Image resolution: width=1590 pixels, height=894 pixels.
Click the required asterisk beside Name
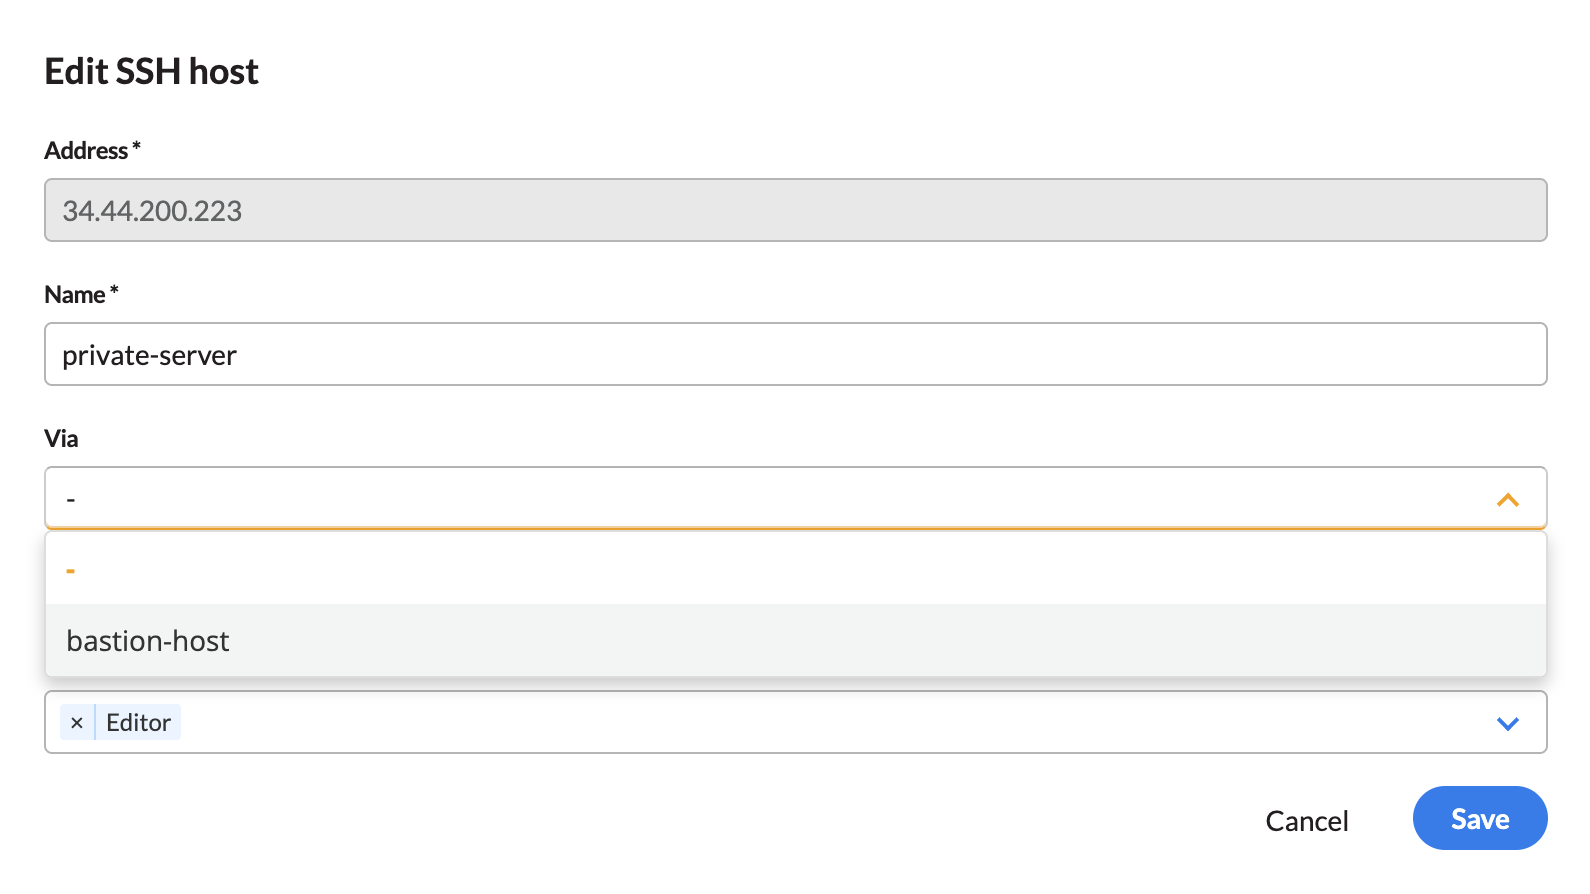[114, 292]
